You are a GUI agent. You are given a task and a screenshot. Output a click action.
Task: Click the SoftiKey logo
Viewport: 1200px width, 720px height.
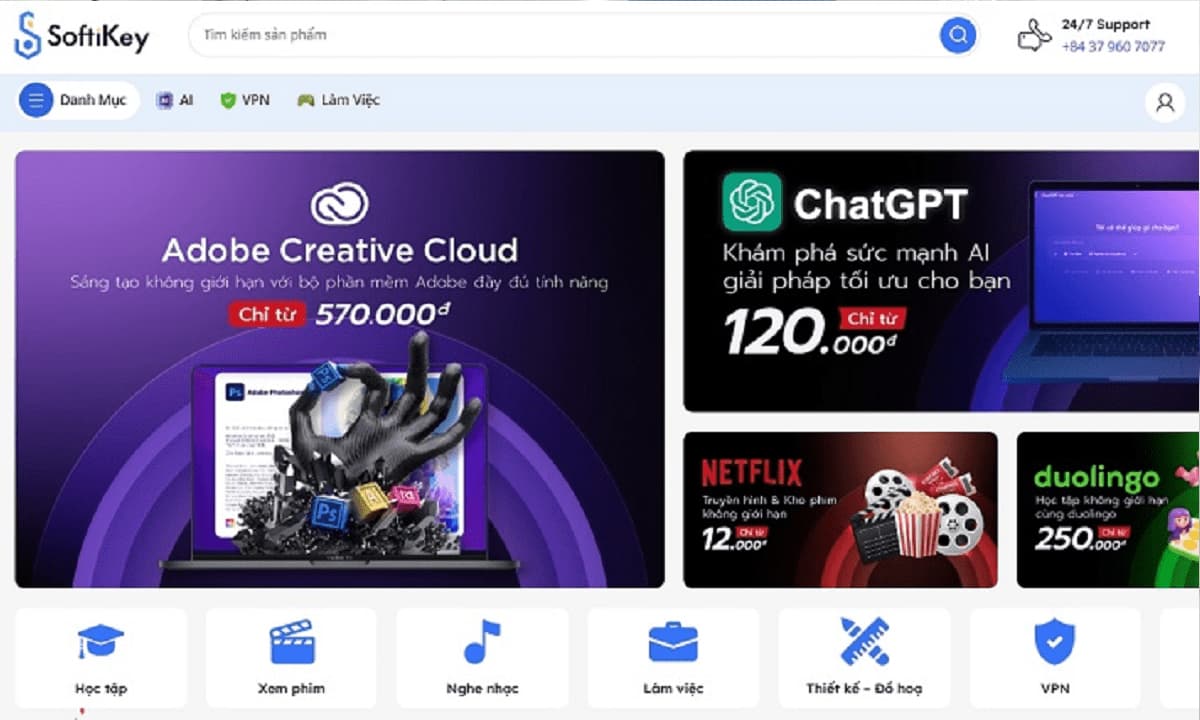tap(81, 37)
